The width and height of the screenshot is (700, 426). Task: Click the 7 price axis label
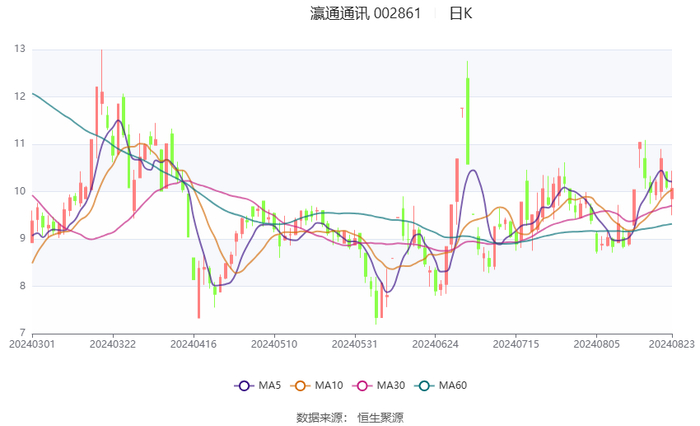coord(22,333)
